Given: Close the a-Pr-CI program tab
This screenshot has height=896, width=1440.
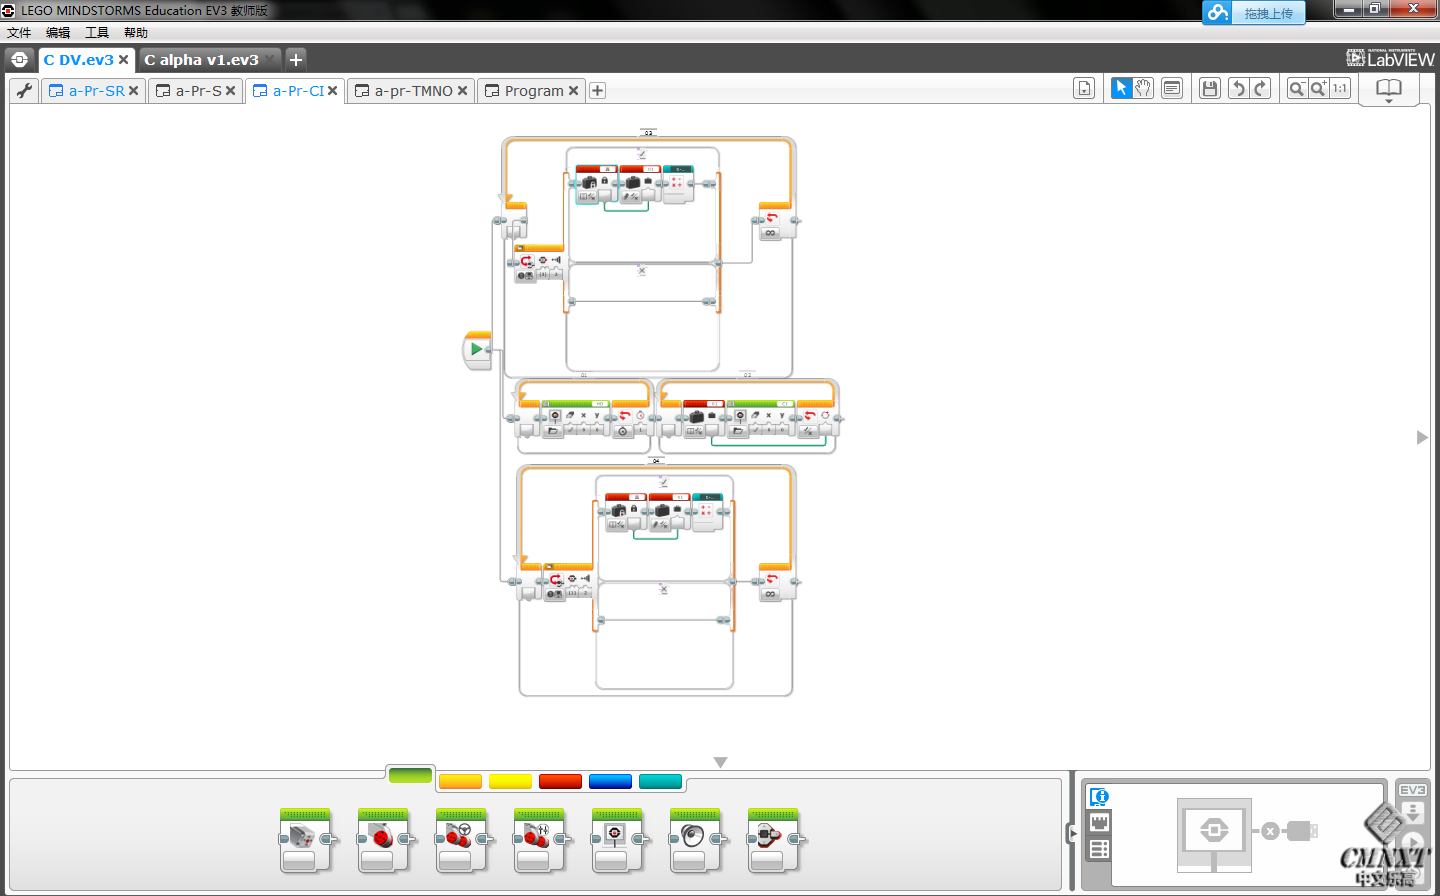Looking at the screenshot, I should click(332, 91).
